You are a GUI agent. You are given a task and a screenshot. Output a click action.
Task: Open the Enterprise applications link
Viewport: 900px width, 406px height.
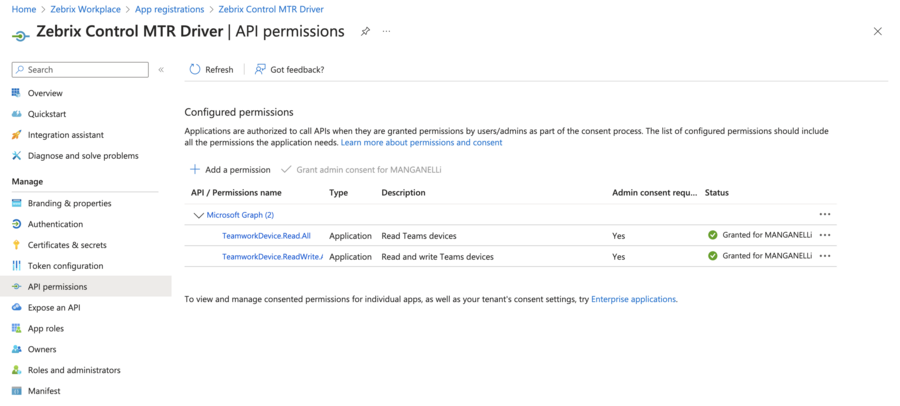click(634, 299)
